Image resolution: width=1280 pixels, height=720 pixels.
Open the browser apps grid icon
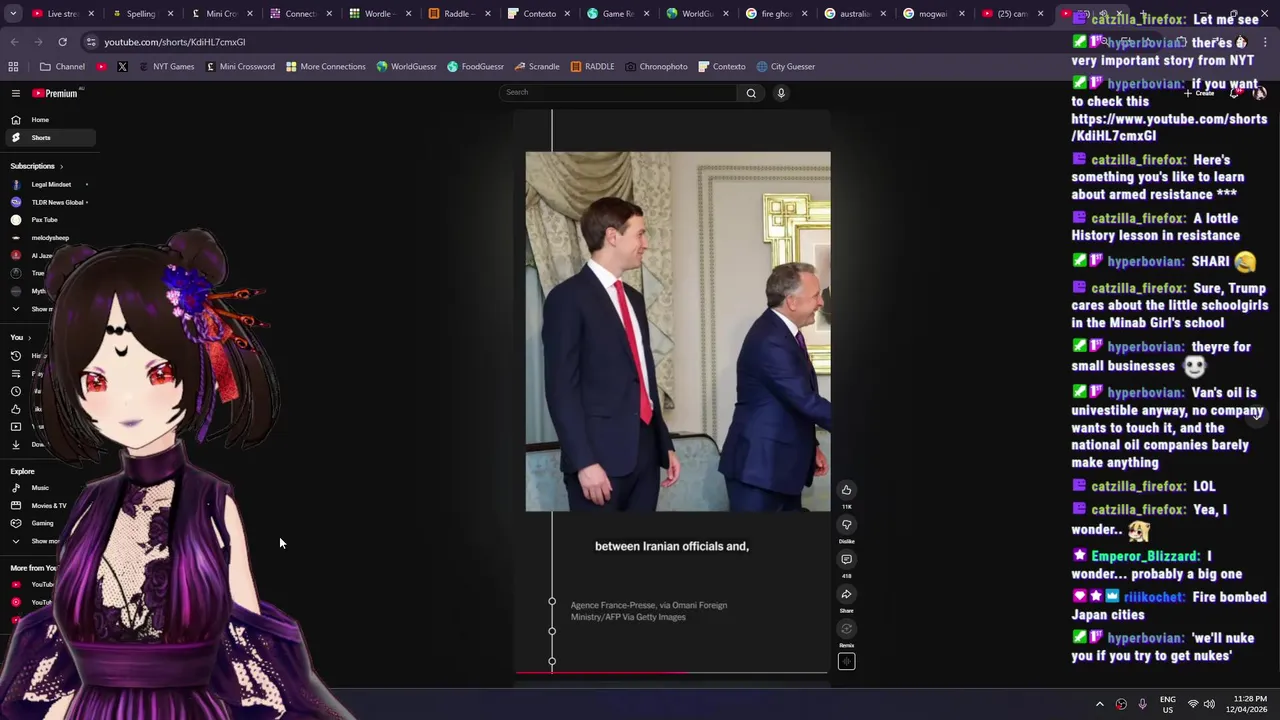[13, 67]
